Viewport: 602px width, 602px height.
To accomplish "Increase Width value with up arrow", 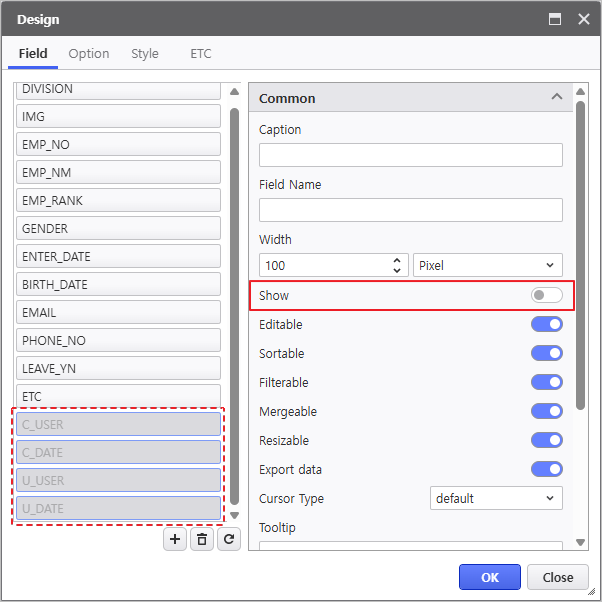I will (x=399, y=260).
